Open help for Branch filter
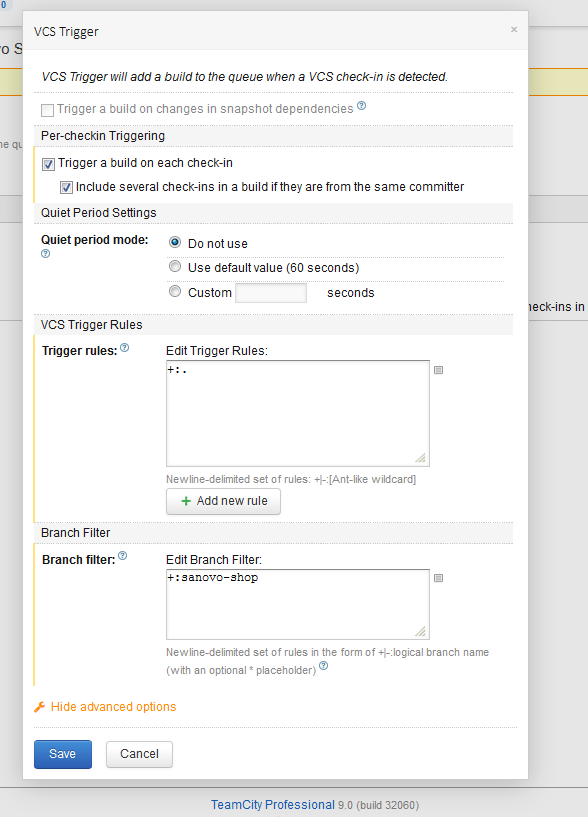The width and height of the screenshot is (588, 817). click(122, 556)
